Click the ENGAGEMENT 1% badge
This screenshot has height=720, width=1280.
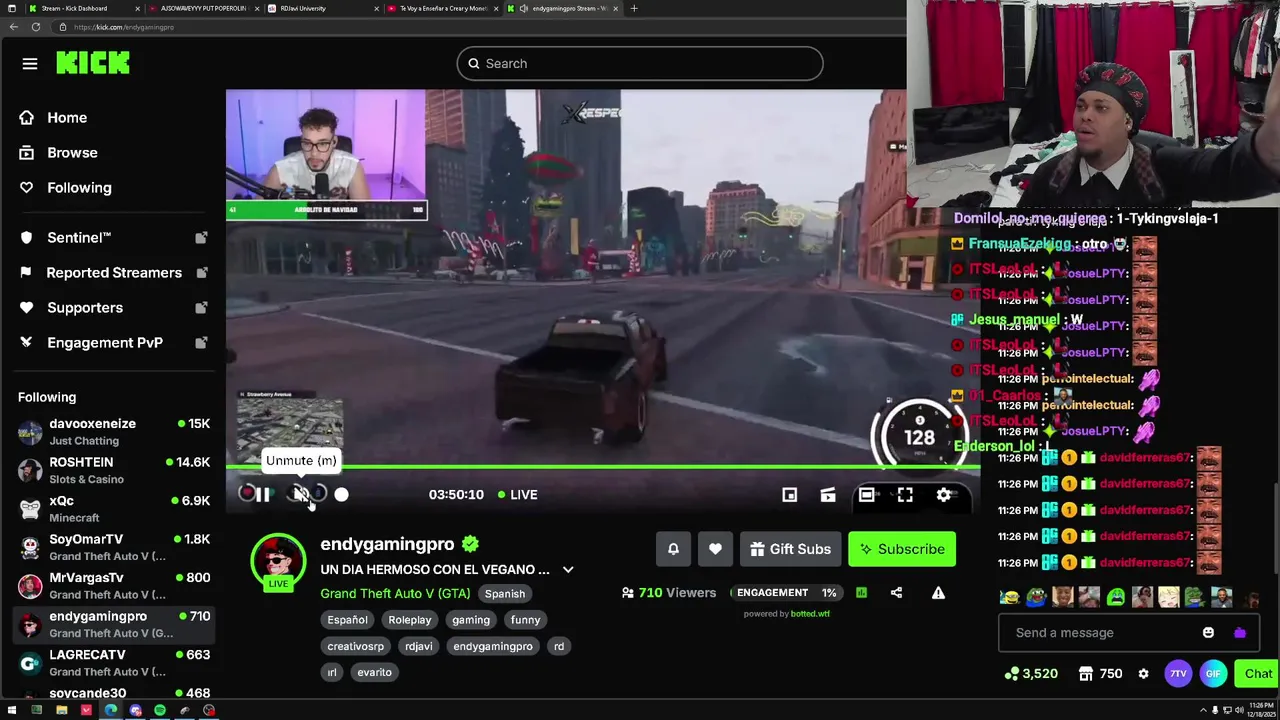(x=786, y=593)
